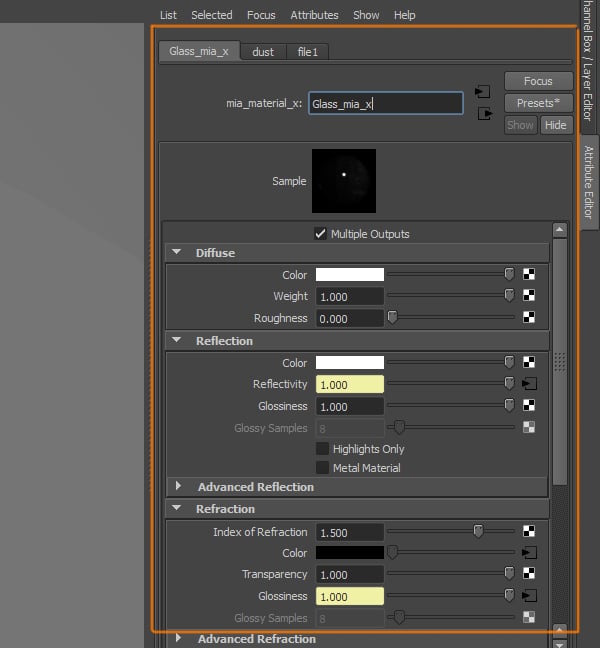
Task: Click the output connection icon below the input icon
Action: click(484, 113)
